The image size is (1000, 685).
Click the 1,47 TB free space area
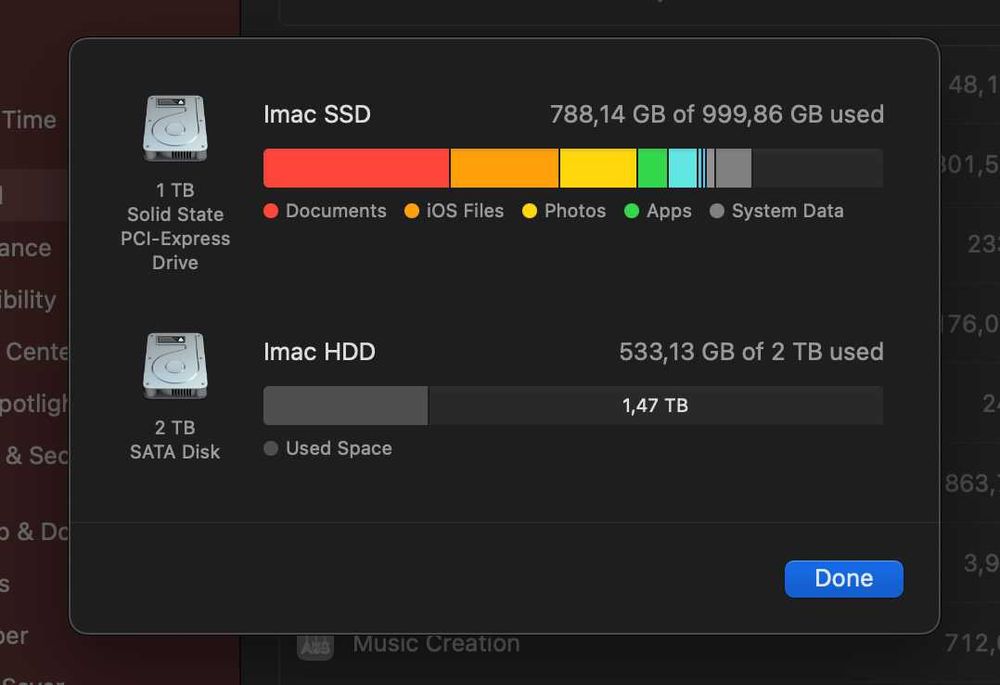(655, 406)
